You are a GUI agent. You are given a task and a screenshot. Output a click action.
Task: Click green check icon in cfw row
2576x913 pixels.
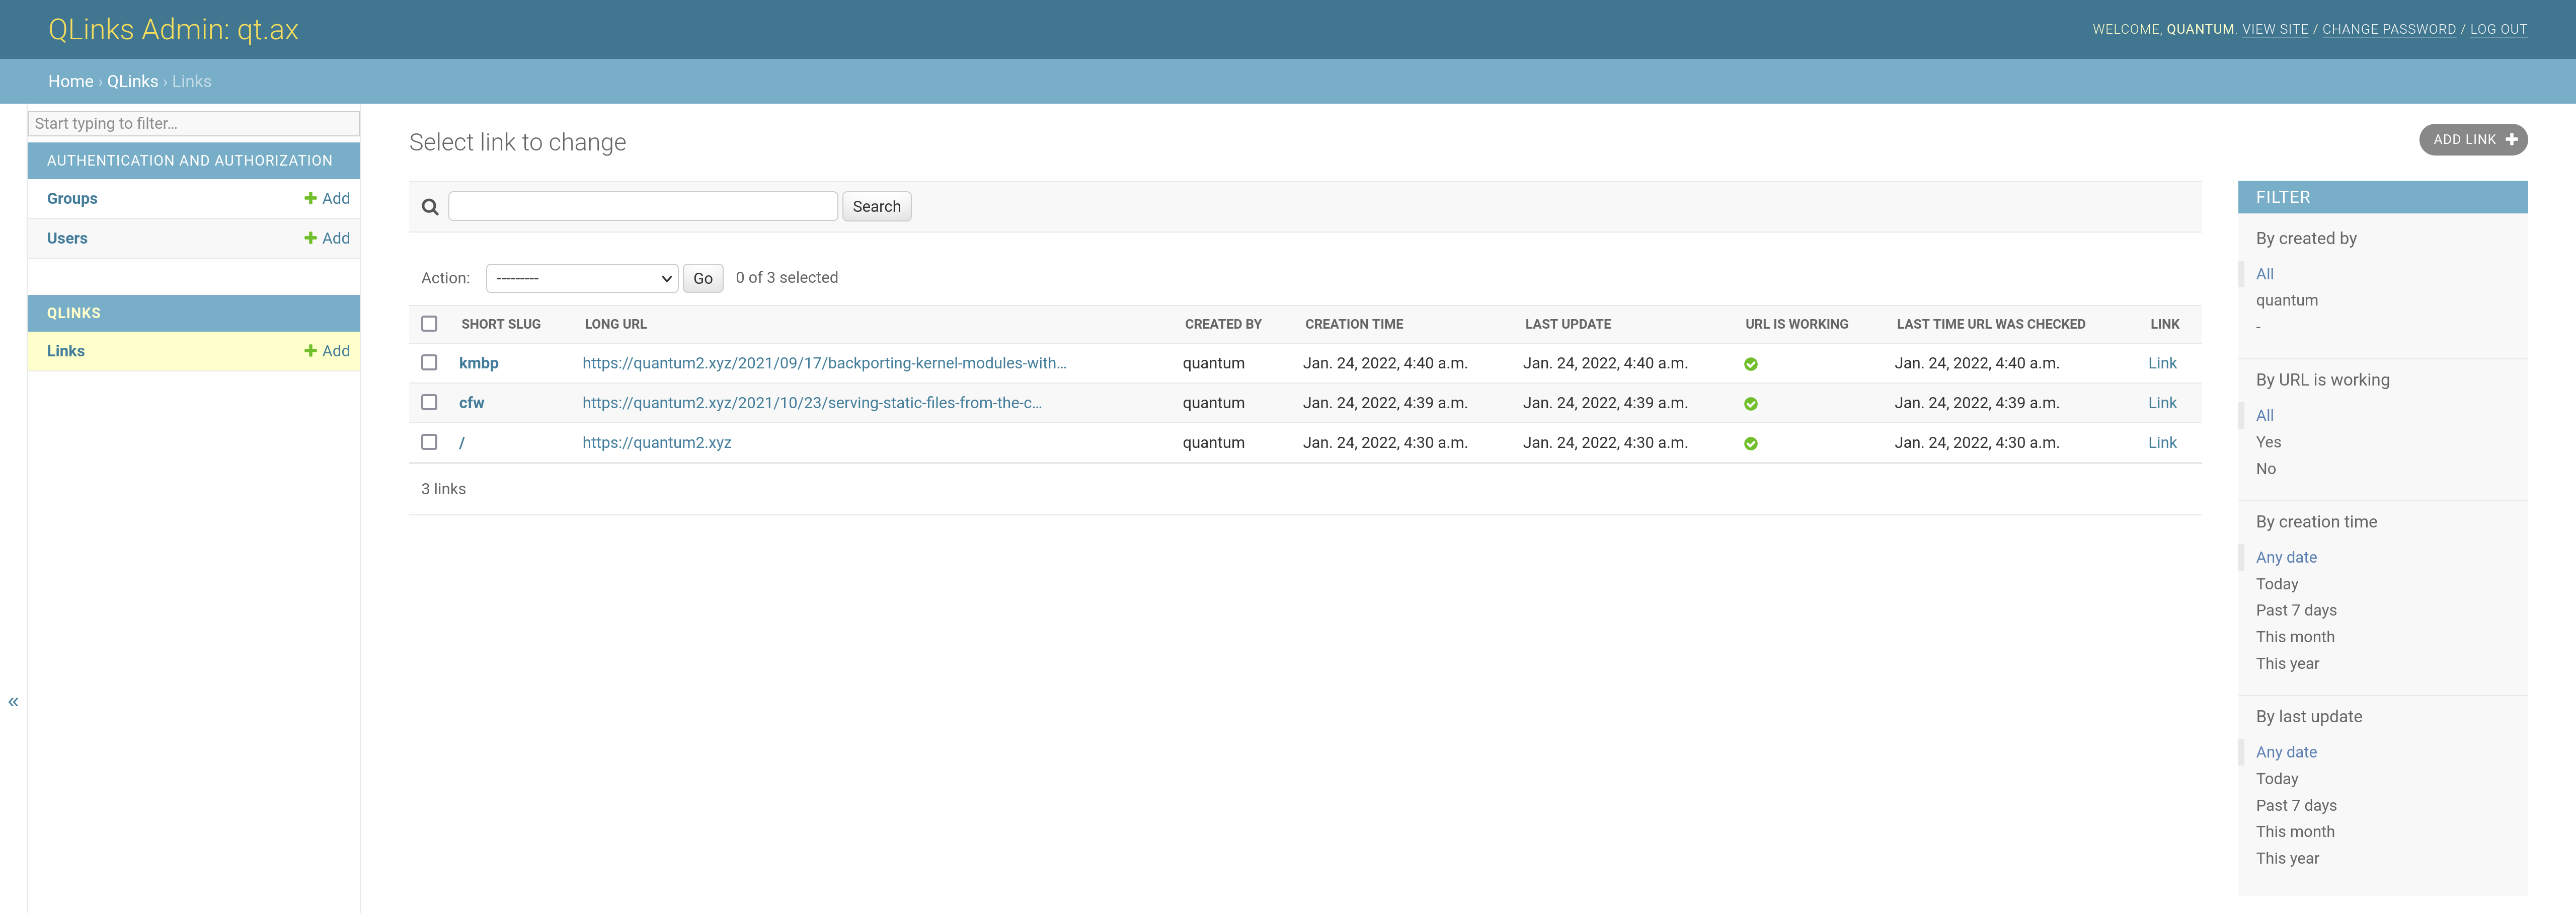coord(1750,404)
